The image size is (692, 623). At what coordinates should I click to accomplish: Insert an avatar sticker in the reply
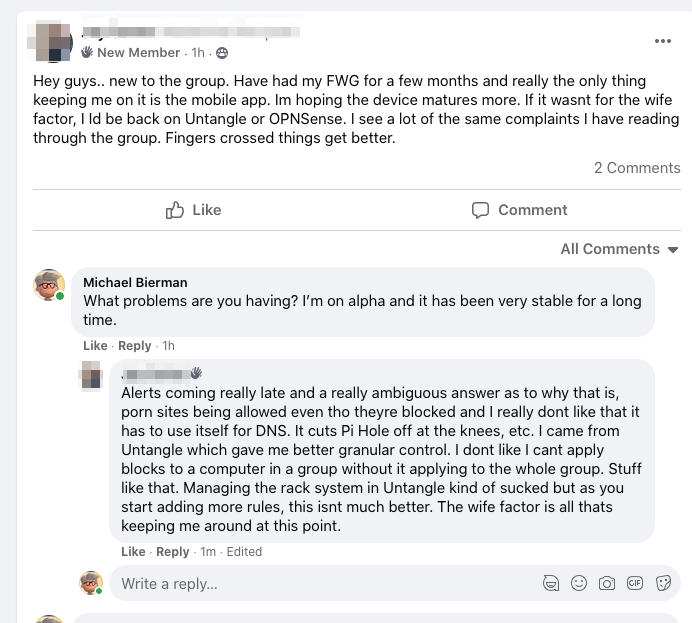click(551, 583)
